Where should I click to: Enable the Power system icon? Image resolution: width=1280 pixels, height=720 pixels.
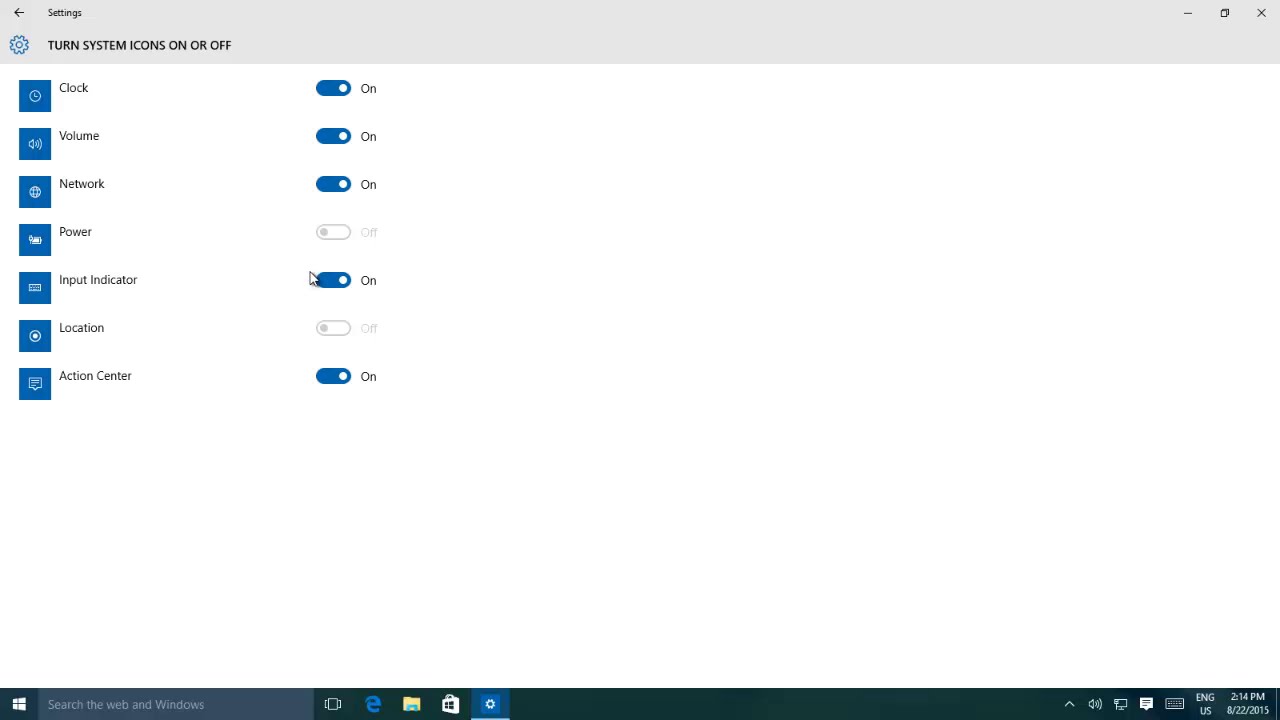(x=333, y=232)
